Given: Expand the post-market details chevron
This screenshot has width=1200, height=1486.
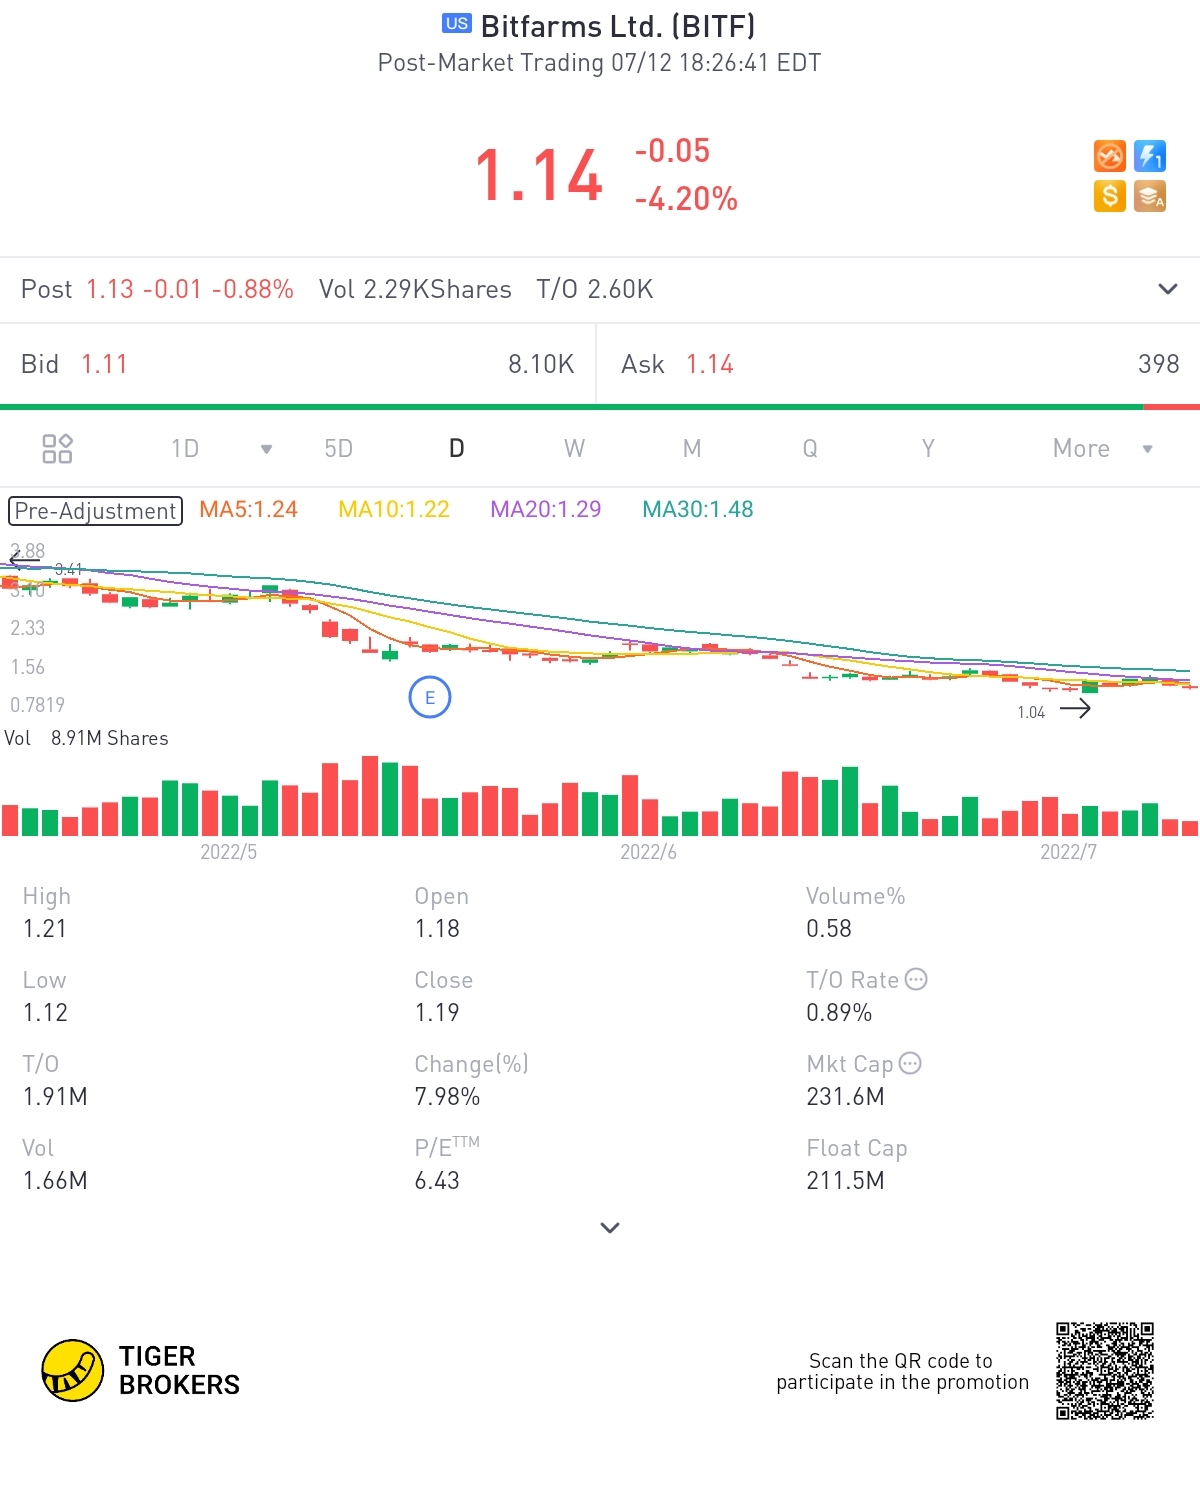Looking at the screenshot, I should (x=1167, y=289).
